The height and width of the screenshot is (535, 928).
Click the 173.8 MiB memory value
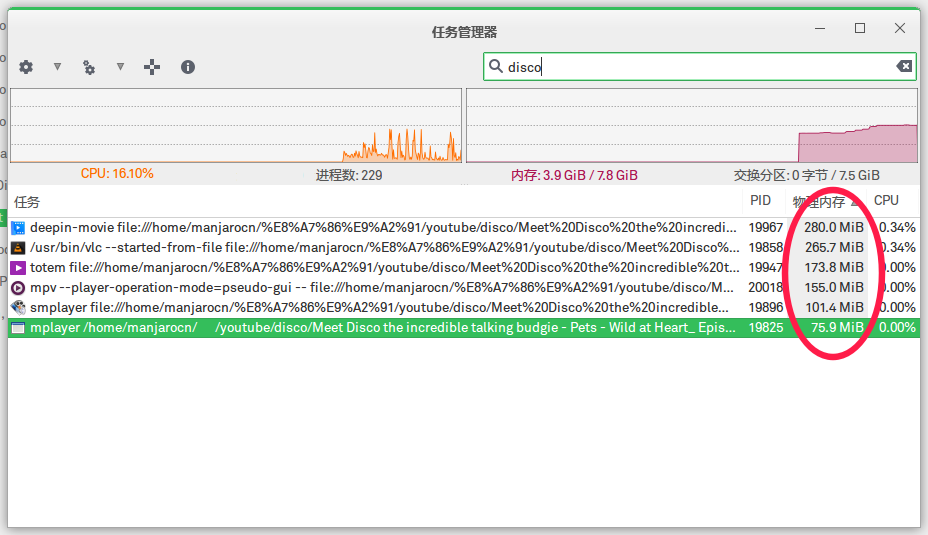(834, 268)
